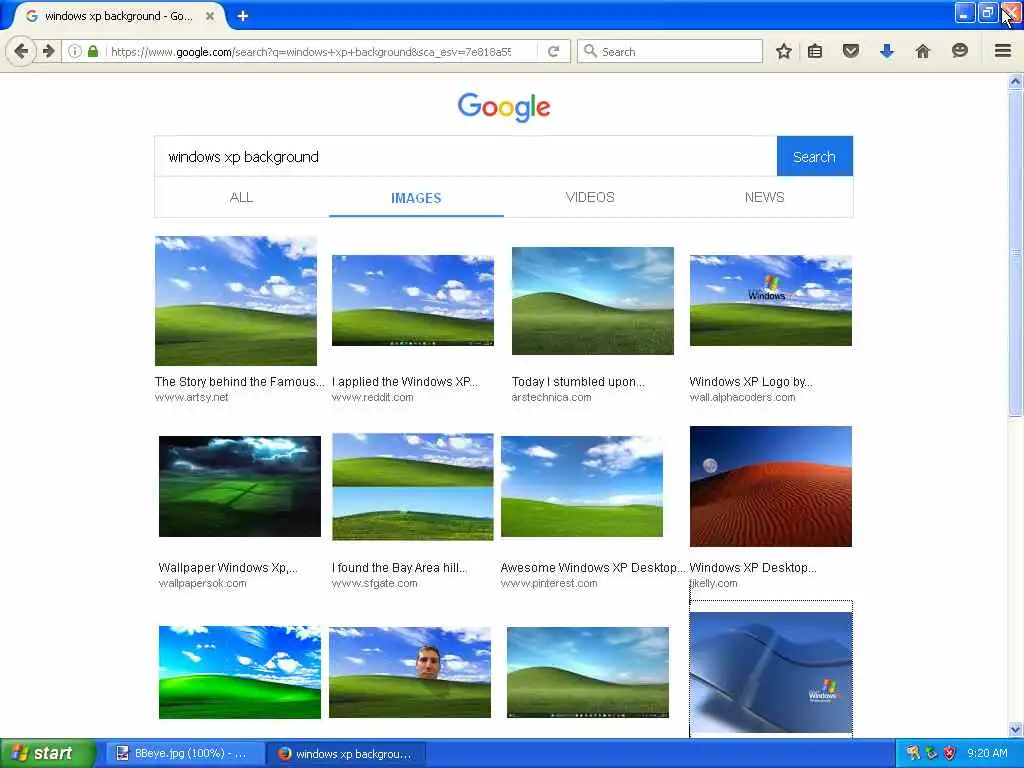Open the reddit.com wallpaper thumbnail
The width and height of the screenshot is (1024, 768).
(x=413, y=300)
